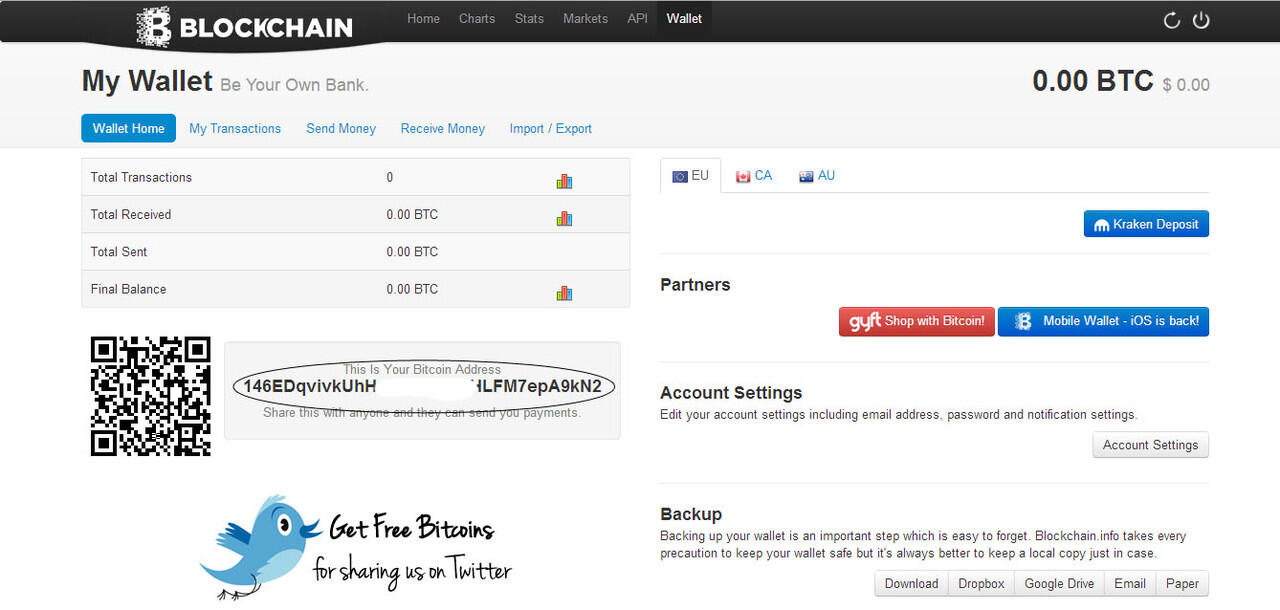
Task: Click gyft Shop with Bitcoin button
Action: pos(917,321)
